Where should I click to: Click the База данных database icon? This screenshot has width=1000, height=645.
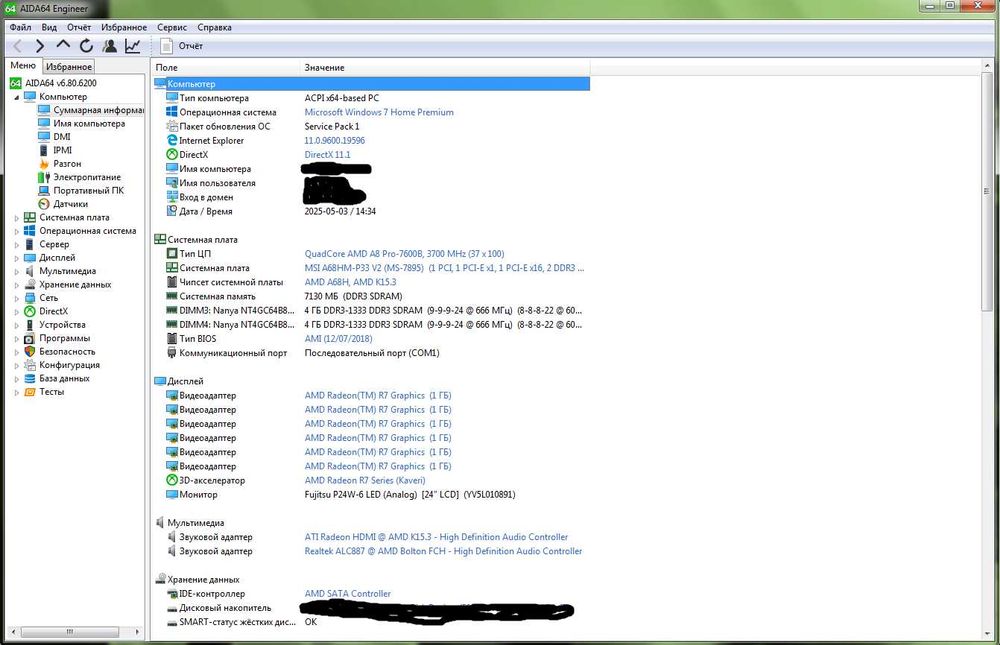(29, 378)
